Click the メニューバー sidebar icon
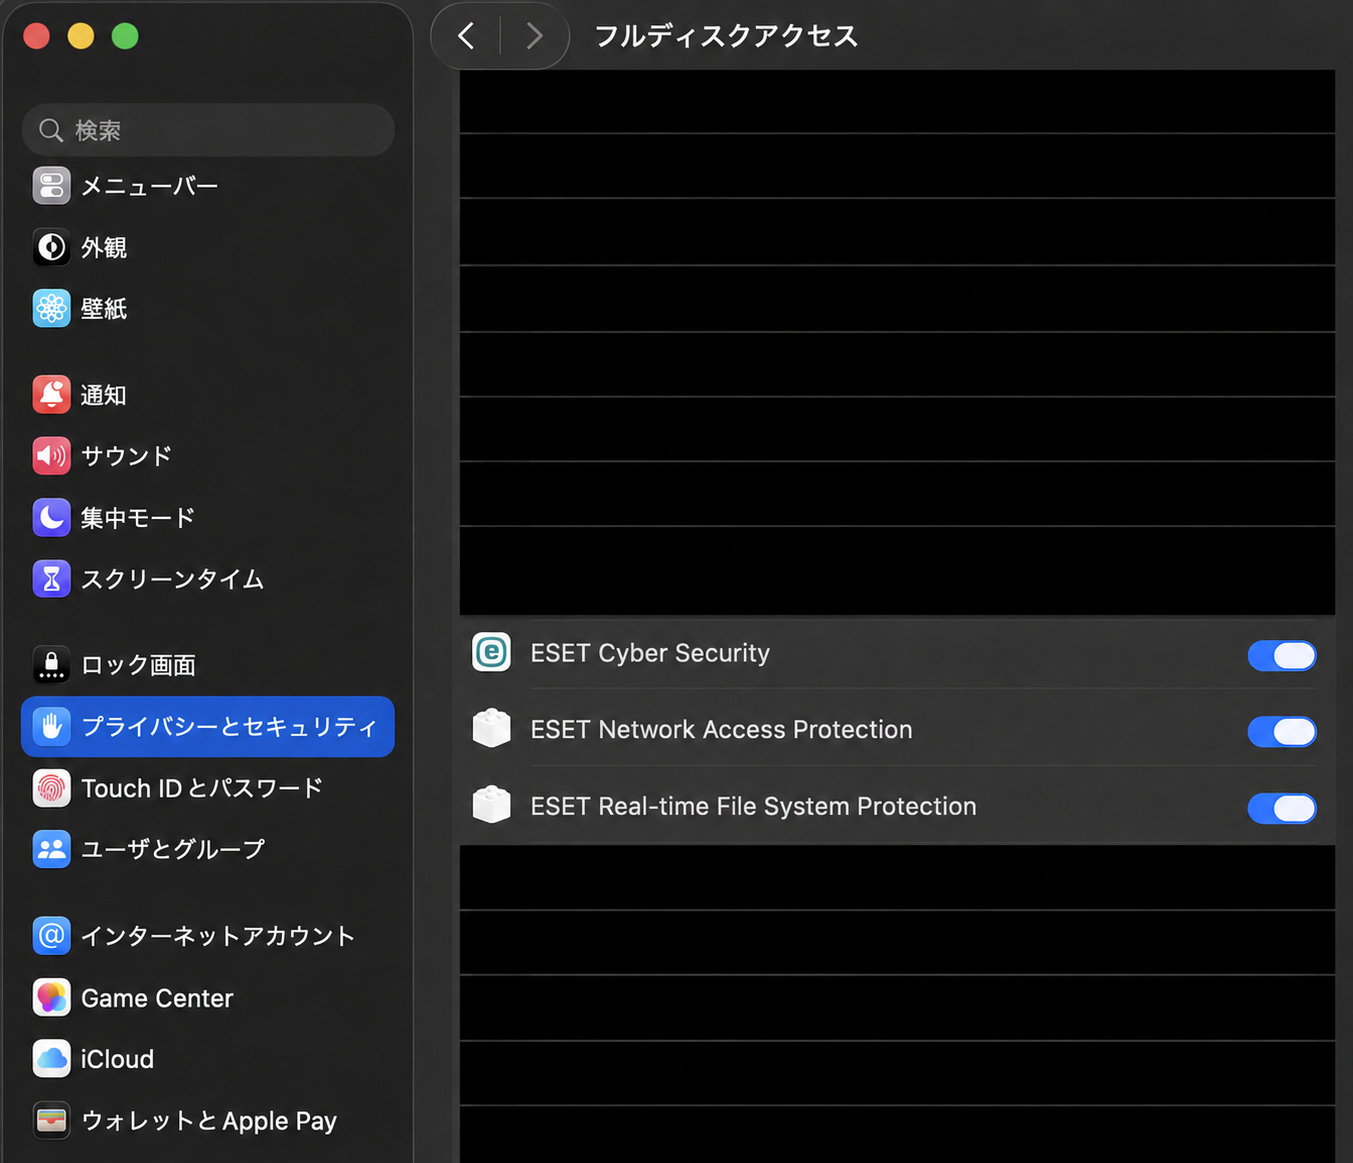 click(x=51, y=186)
